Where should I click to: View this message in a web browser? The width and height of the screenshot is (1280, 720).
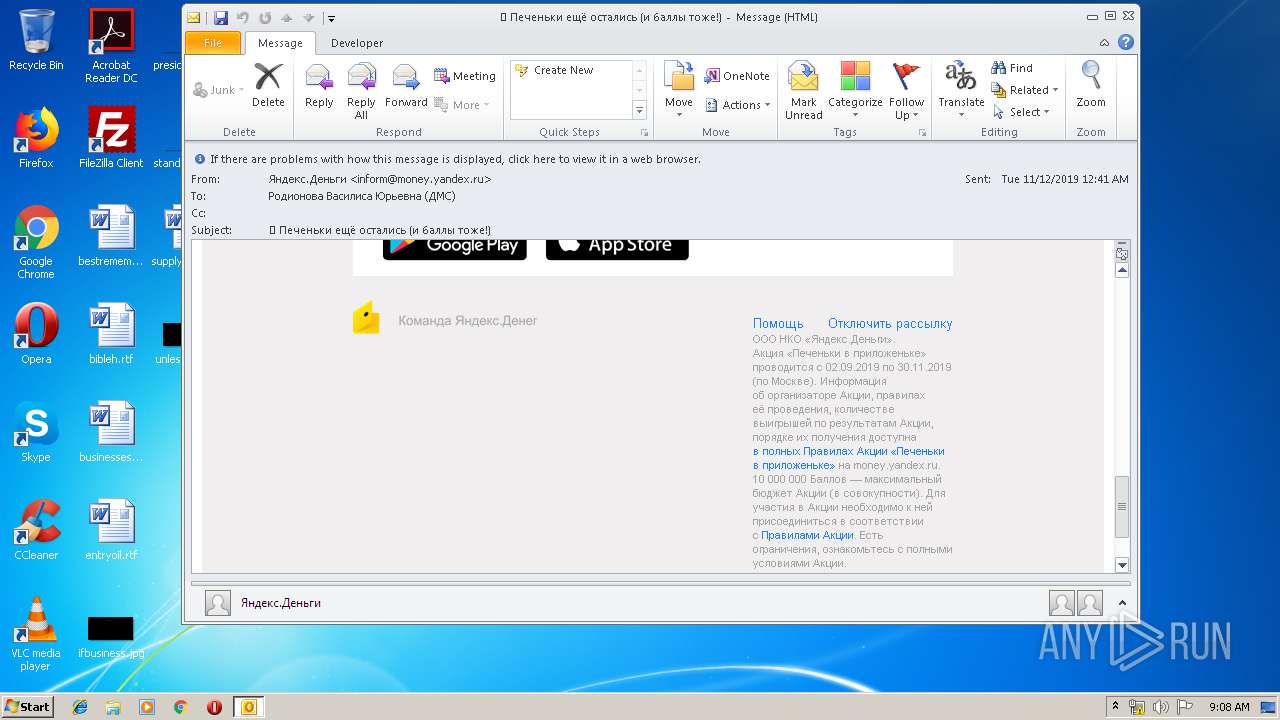[x=455, y=159]
